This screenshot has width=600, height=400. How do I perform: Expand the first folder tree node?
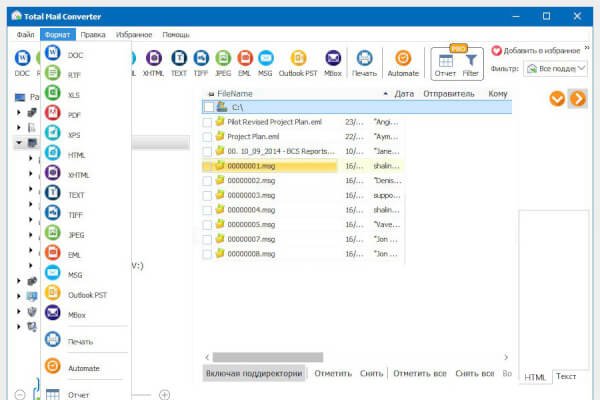click(x=19, y=112)
